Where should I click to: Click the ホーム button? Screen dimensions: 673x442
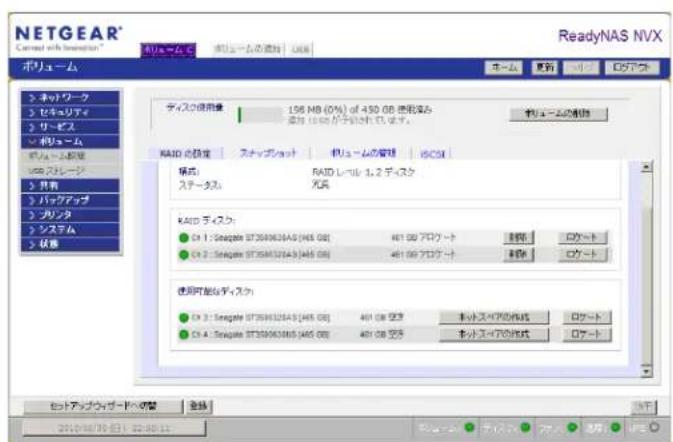tap(504, 67)
